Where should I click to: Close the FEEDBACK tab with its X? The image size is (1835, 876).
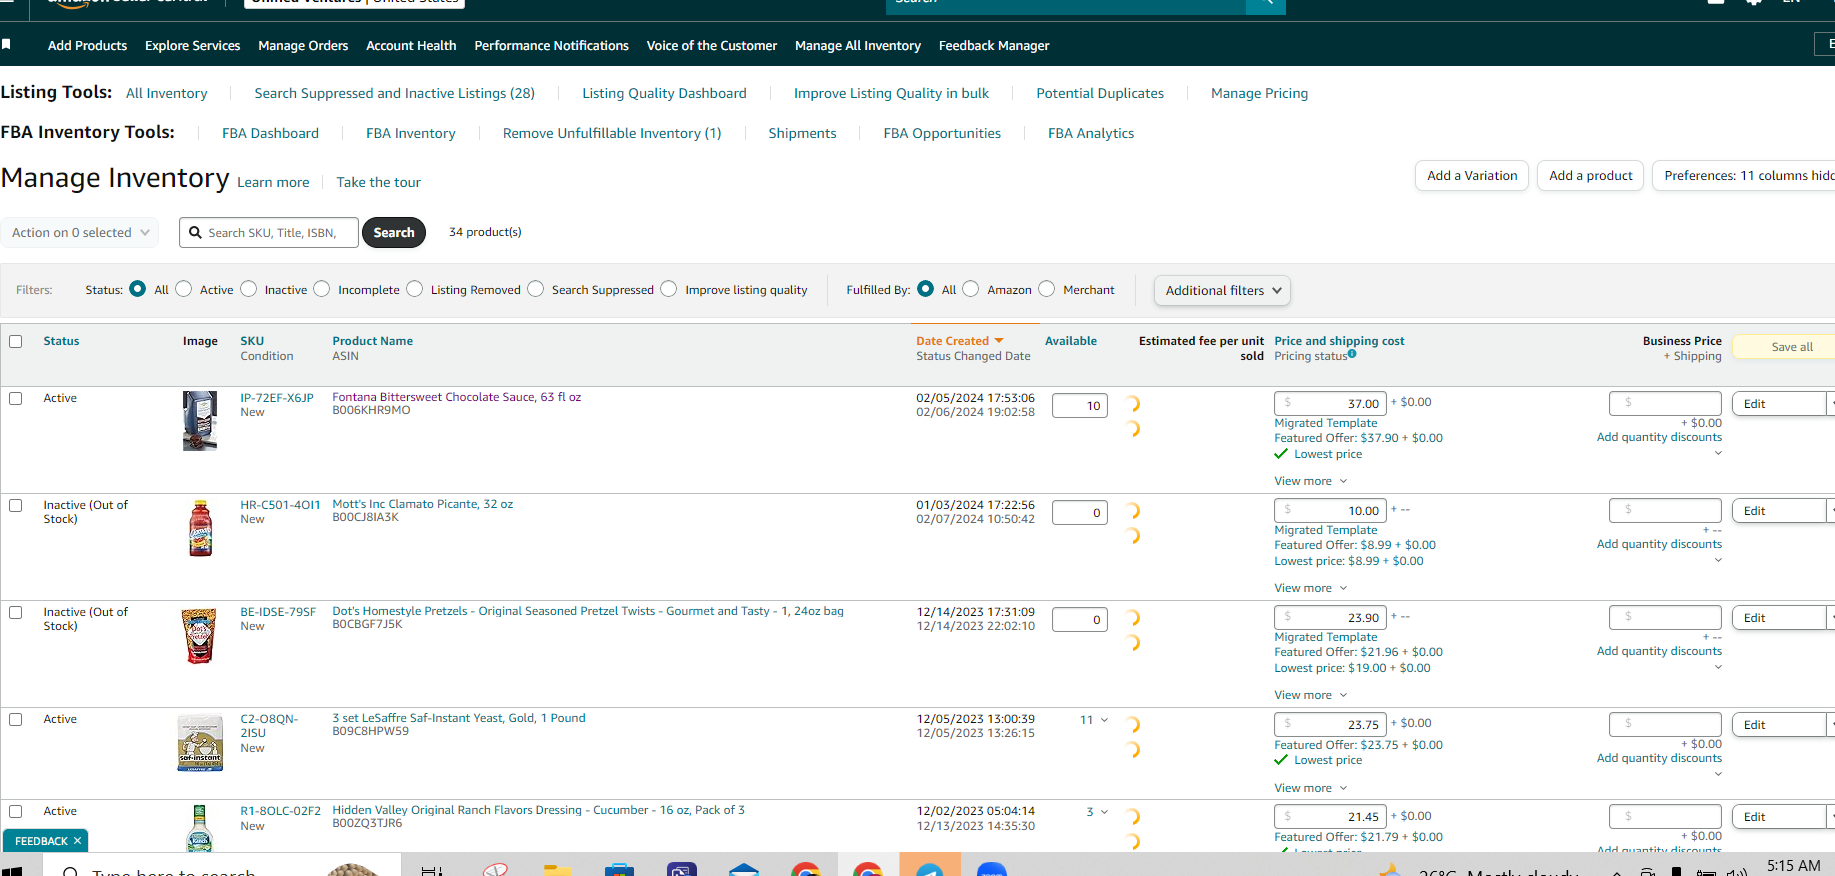(x=77, y=841)
